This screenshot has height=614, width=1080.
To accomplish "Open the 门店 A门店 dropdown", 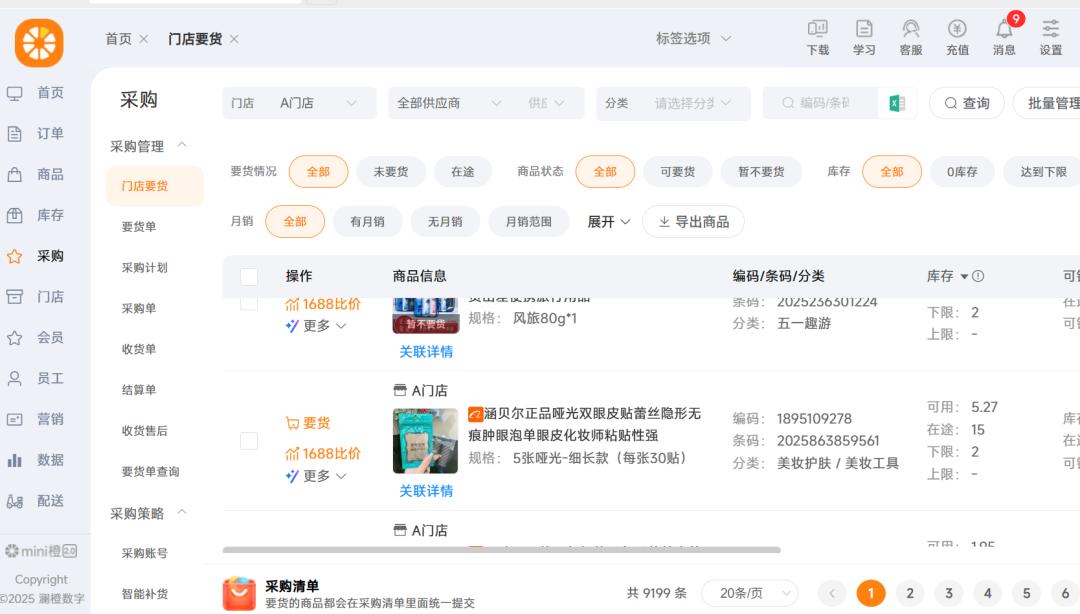I will [300, 103].
